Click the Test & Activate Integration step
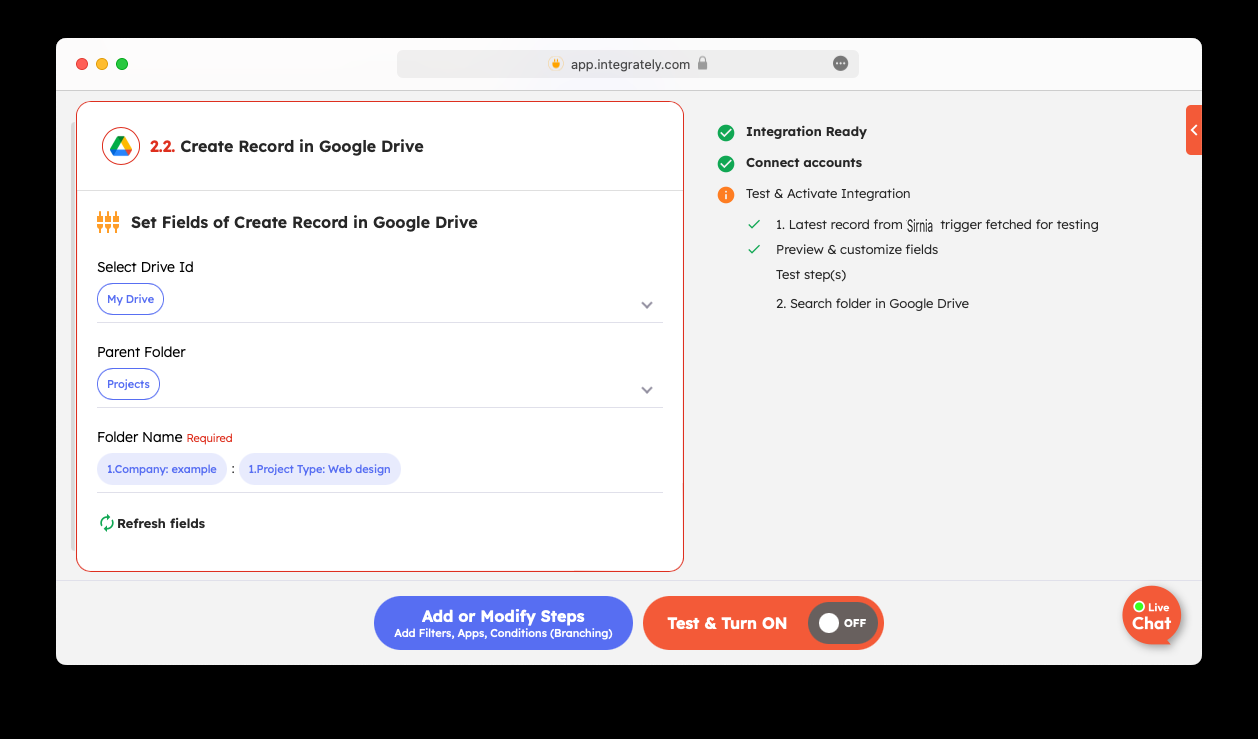The width and height of the screenshot is (1258, 739). point(828,194)
